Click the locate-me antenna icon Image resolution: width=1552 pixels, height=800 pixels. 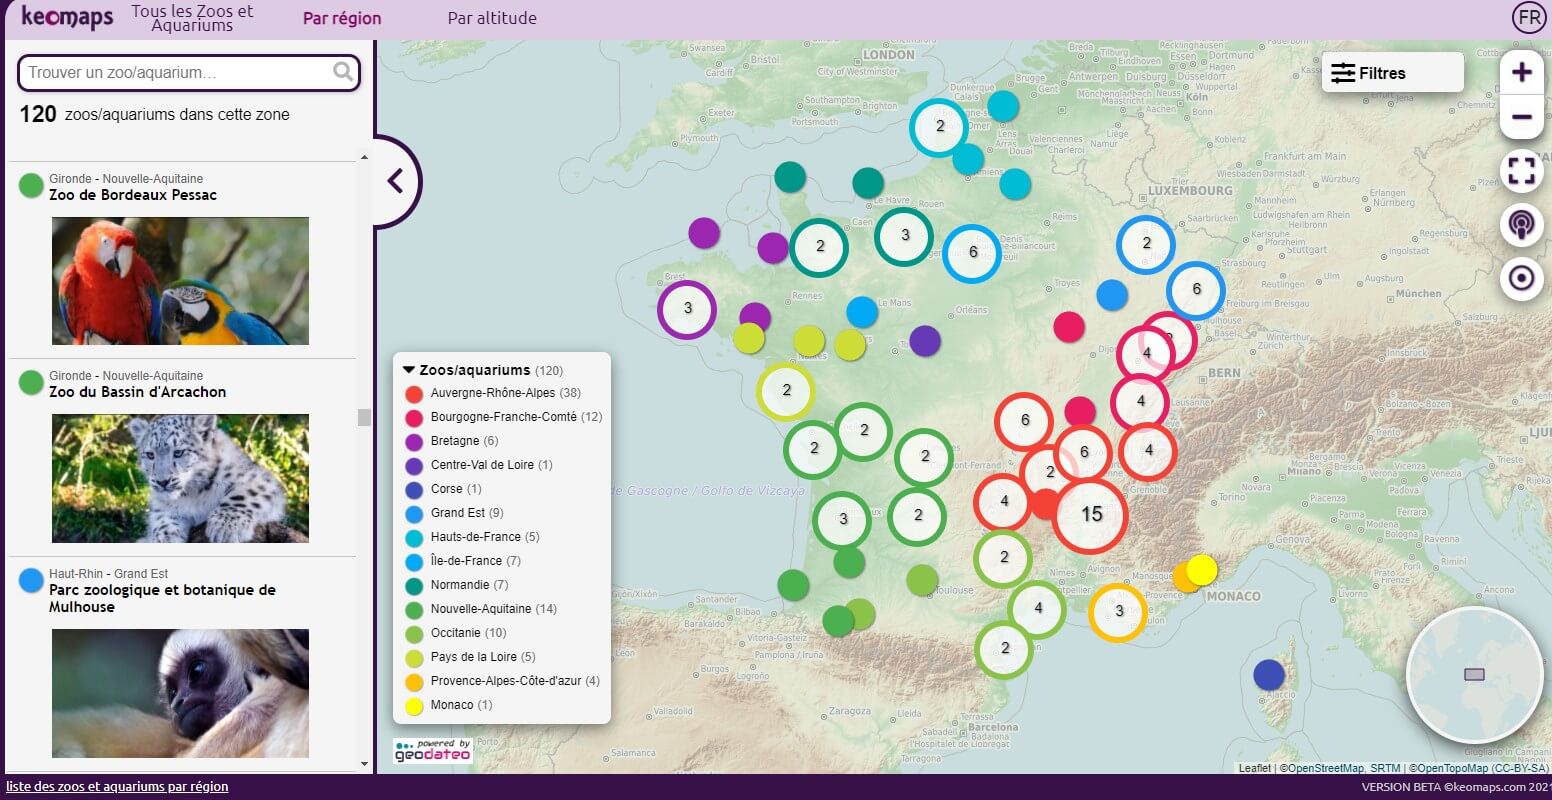pyautogui.click(x=1521, y=224)
